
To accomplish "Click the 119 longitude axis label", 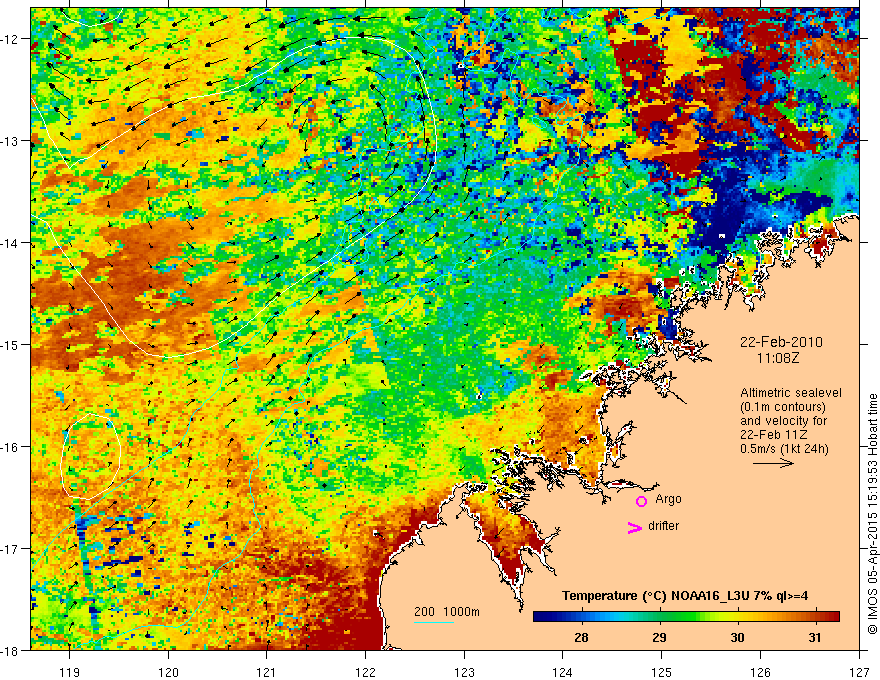I will [69, 672].
